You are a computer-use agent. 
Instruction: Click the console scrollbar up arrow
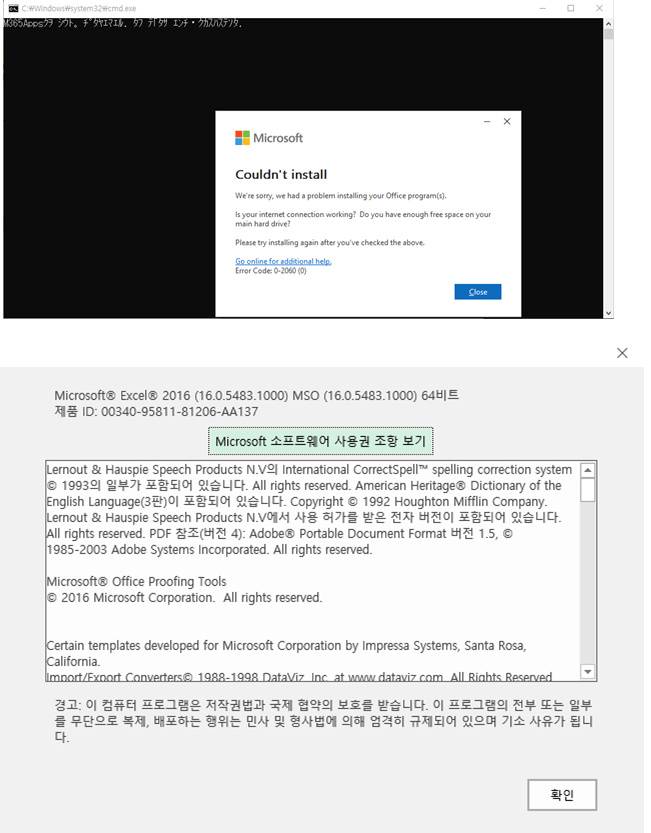[608, 24]
